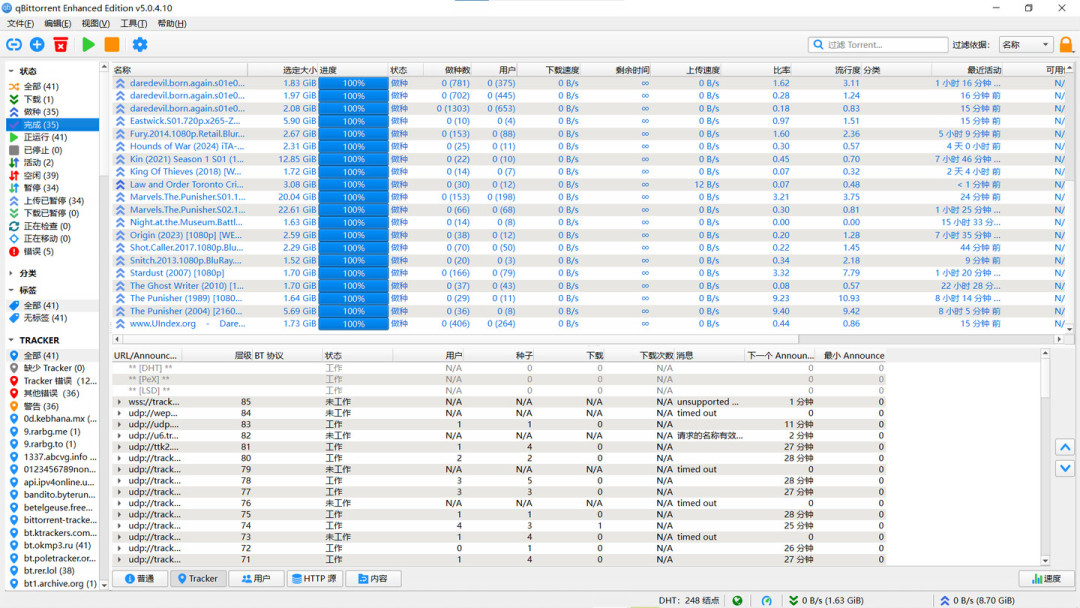The image size is (1080, 608).
Task: Expand the udp://wep... tracker row
Action: coord(119,413)
